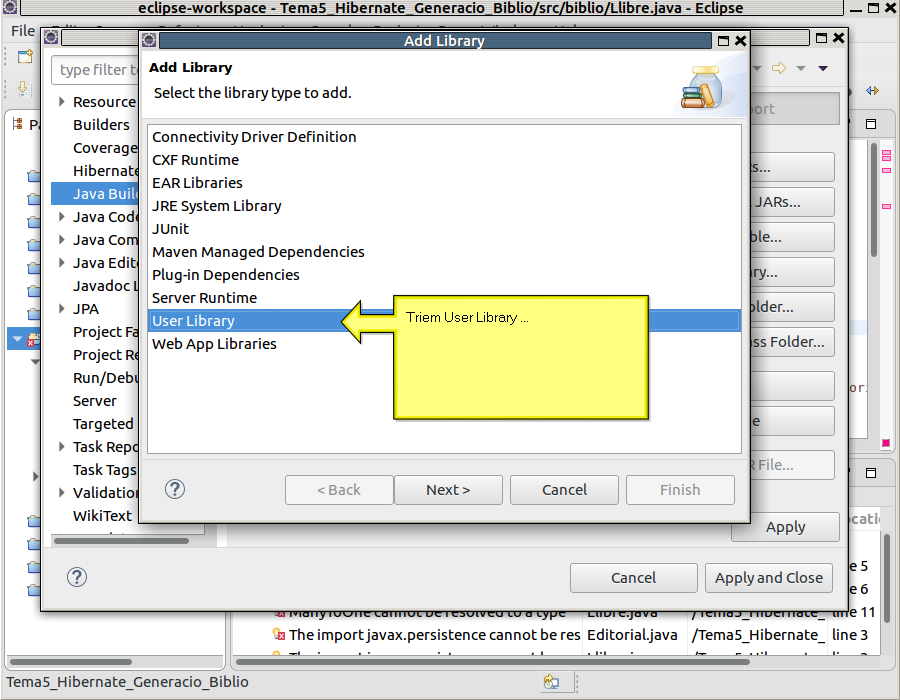Click Cancel in Add Library wizard
The image size is (900, 700).
(564, 490)
